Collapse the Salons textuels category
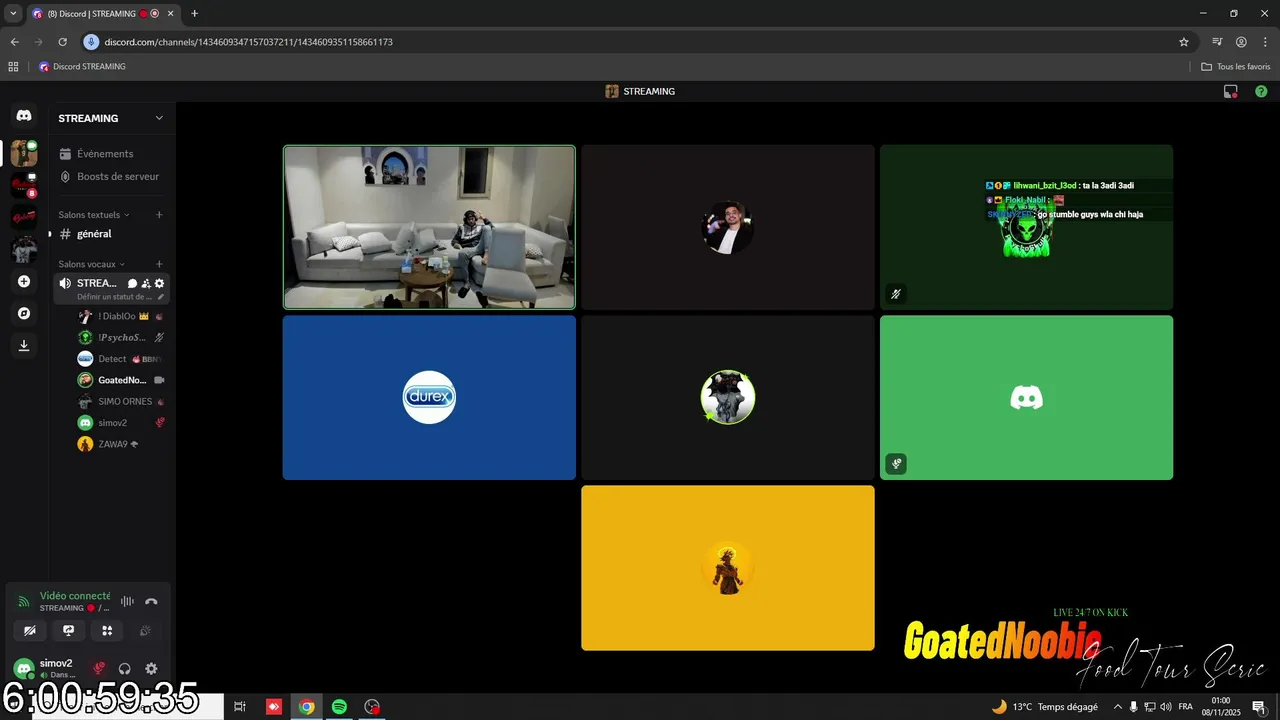 (x=94, y=215)
